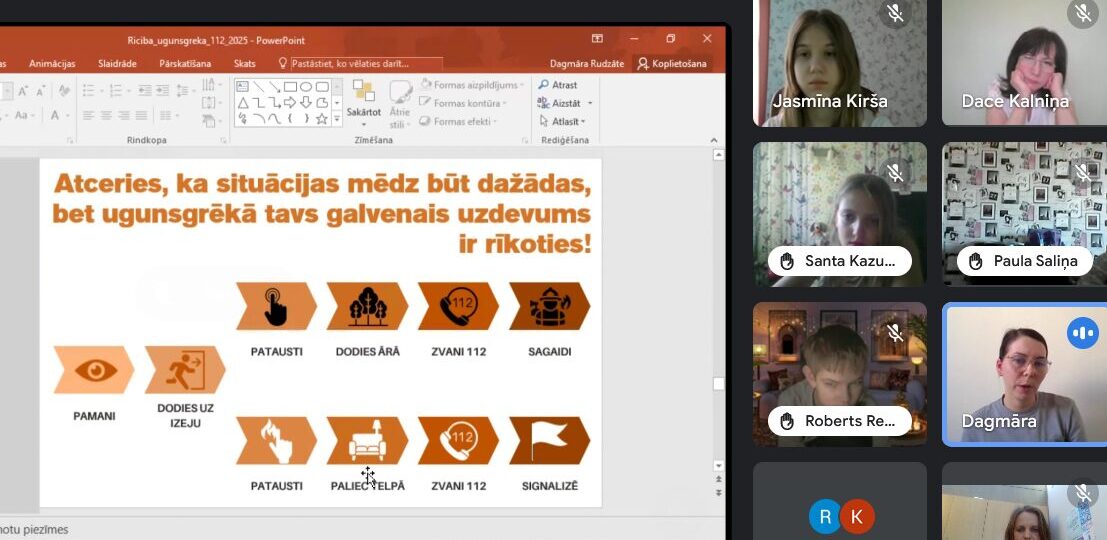Viewport: 1107px width, 540px height.
Task: Click Dagmāra Rudzāte account name
Action: [x=587, y=64]
